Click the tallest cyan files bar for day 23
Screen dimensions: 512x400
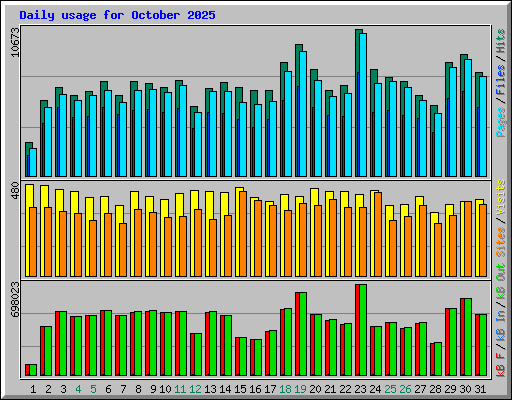tap(363, 105)
